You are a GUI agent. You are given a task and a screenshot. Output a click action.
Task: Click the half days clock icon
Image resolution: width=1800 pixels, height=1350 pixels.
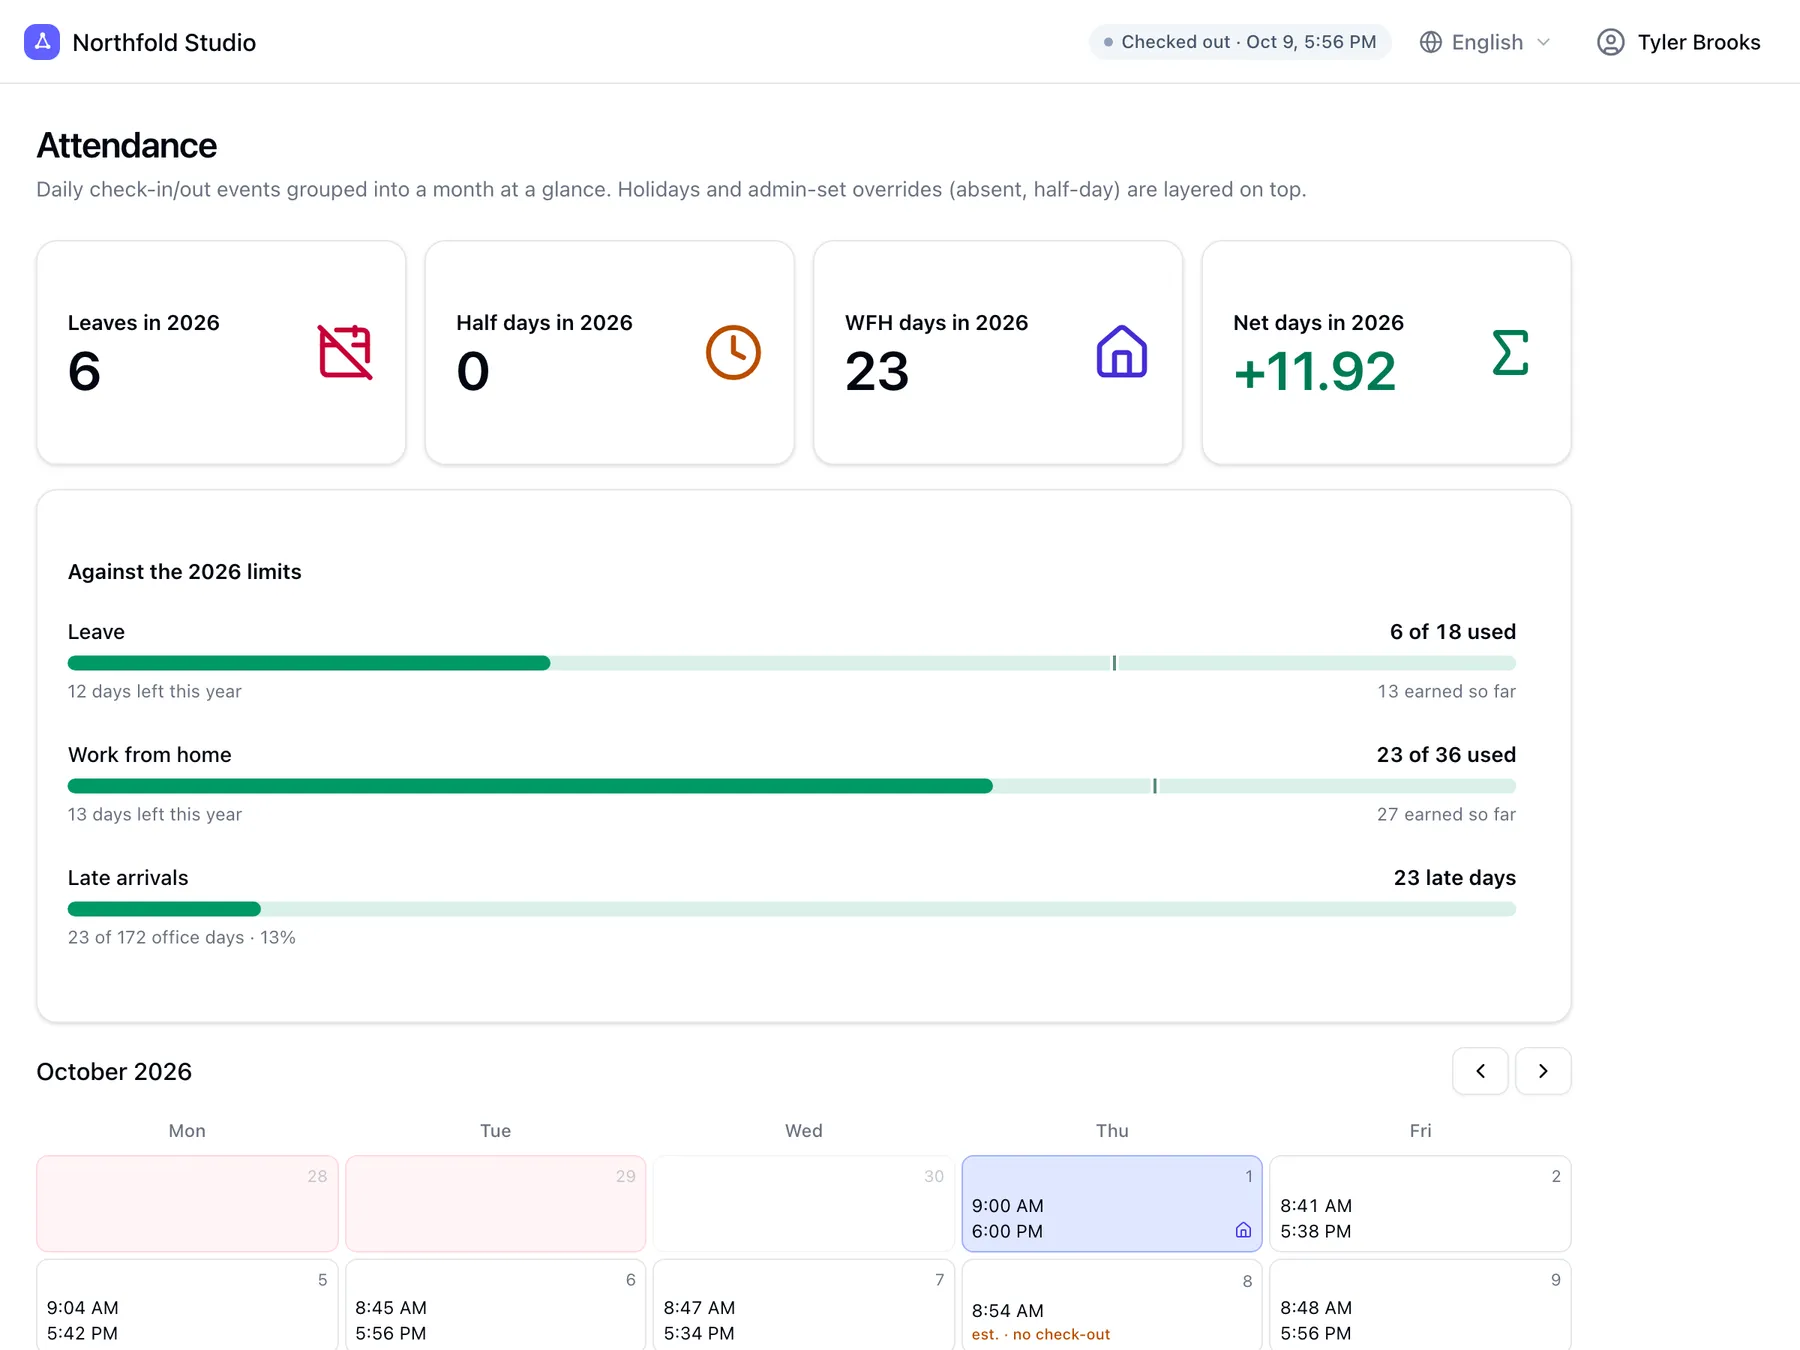click(x=733, y=352)
